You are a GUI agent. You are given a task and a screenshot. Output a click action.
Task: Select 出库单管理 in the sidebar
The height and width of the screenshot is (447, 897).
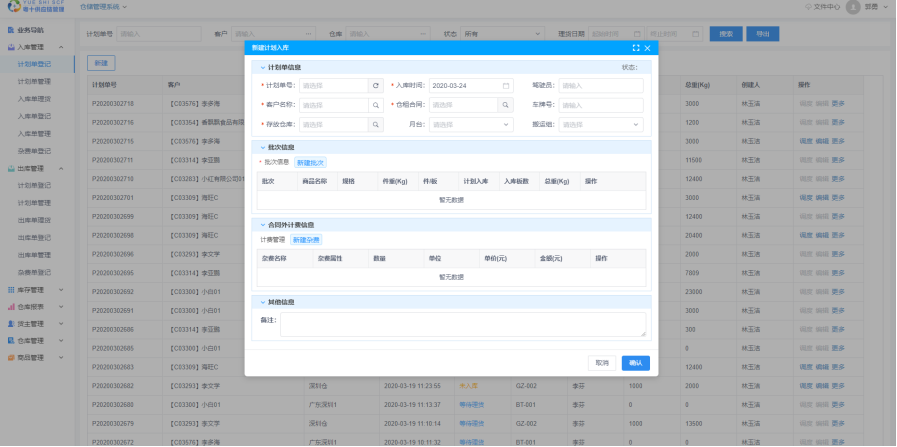(x=34, y=255)
